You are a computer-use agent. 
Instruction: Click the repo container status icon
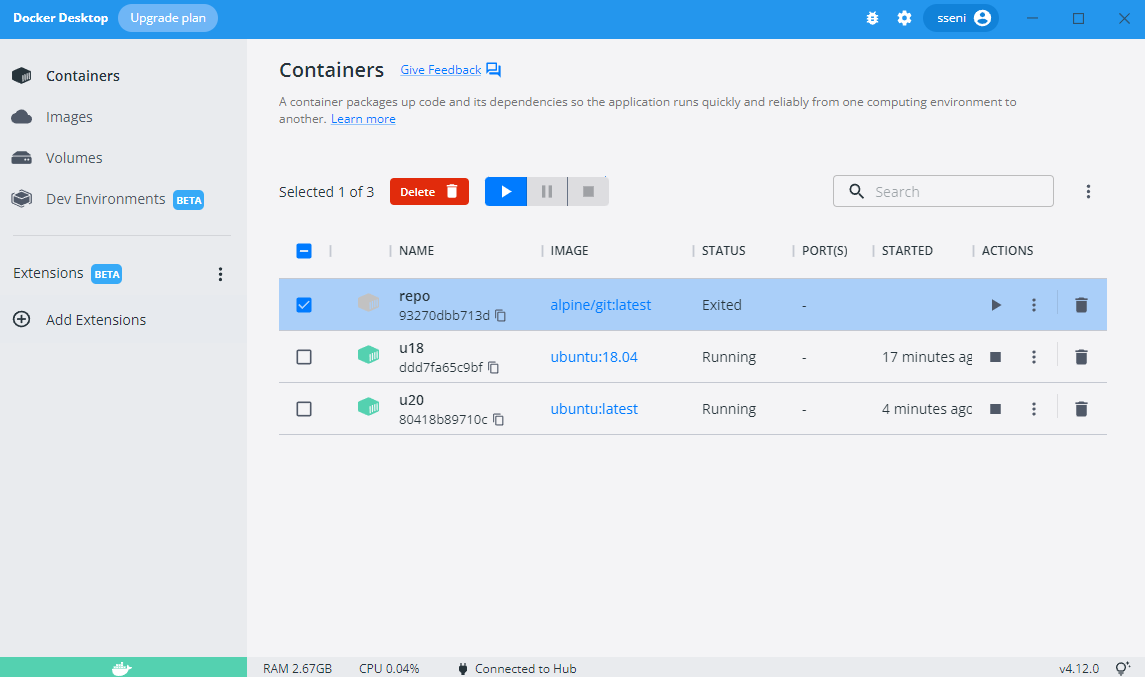click(x=369, y=302)
